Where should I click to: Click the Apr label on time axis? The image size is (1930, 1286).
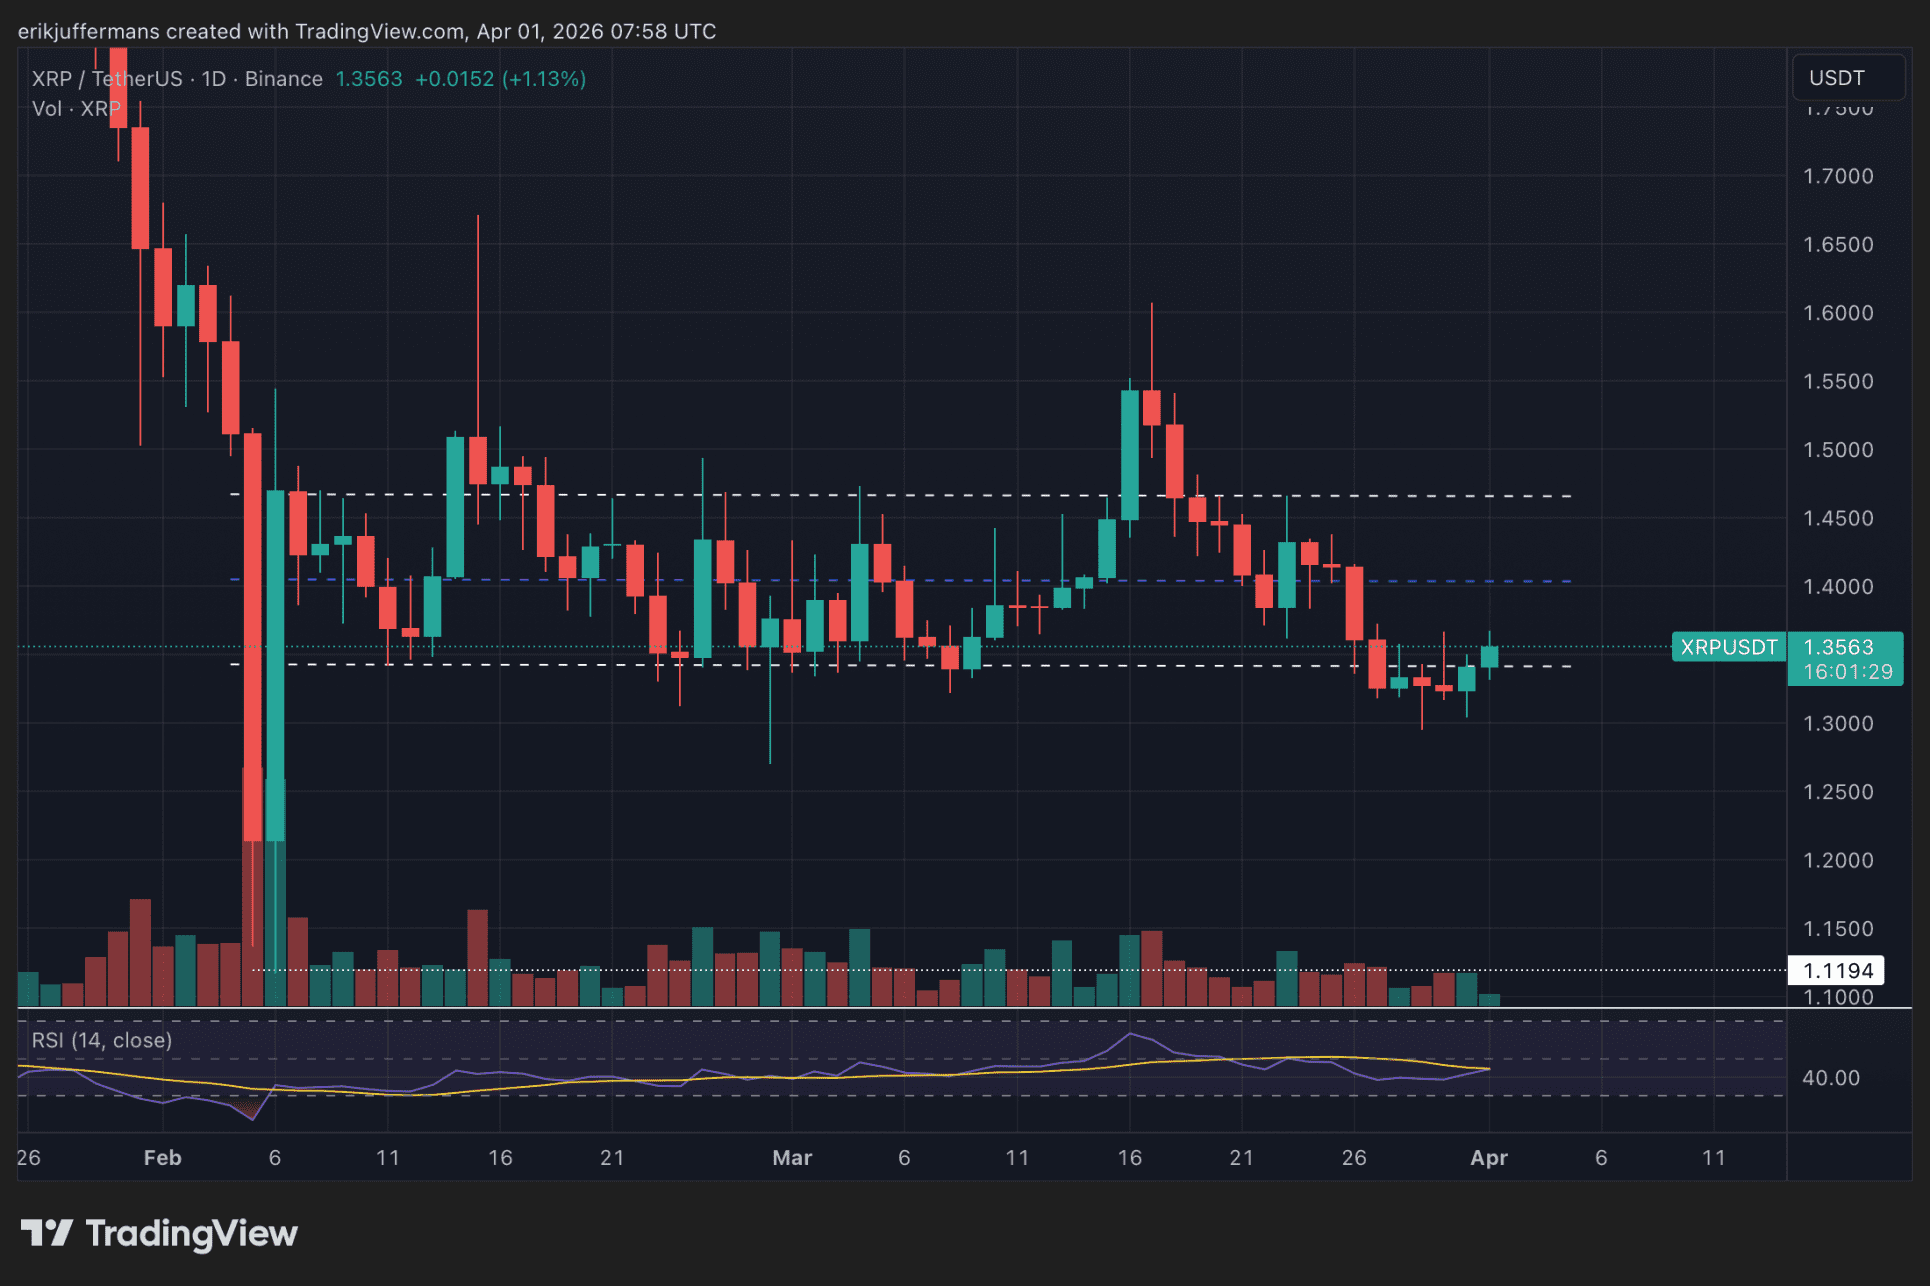point(1488,1157)
